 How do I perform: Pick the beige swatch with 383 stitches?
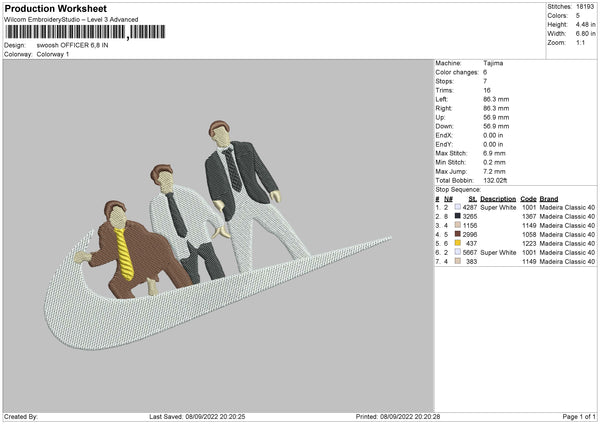point(457,261)
